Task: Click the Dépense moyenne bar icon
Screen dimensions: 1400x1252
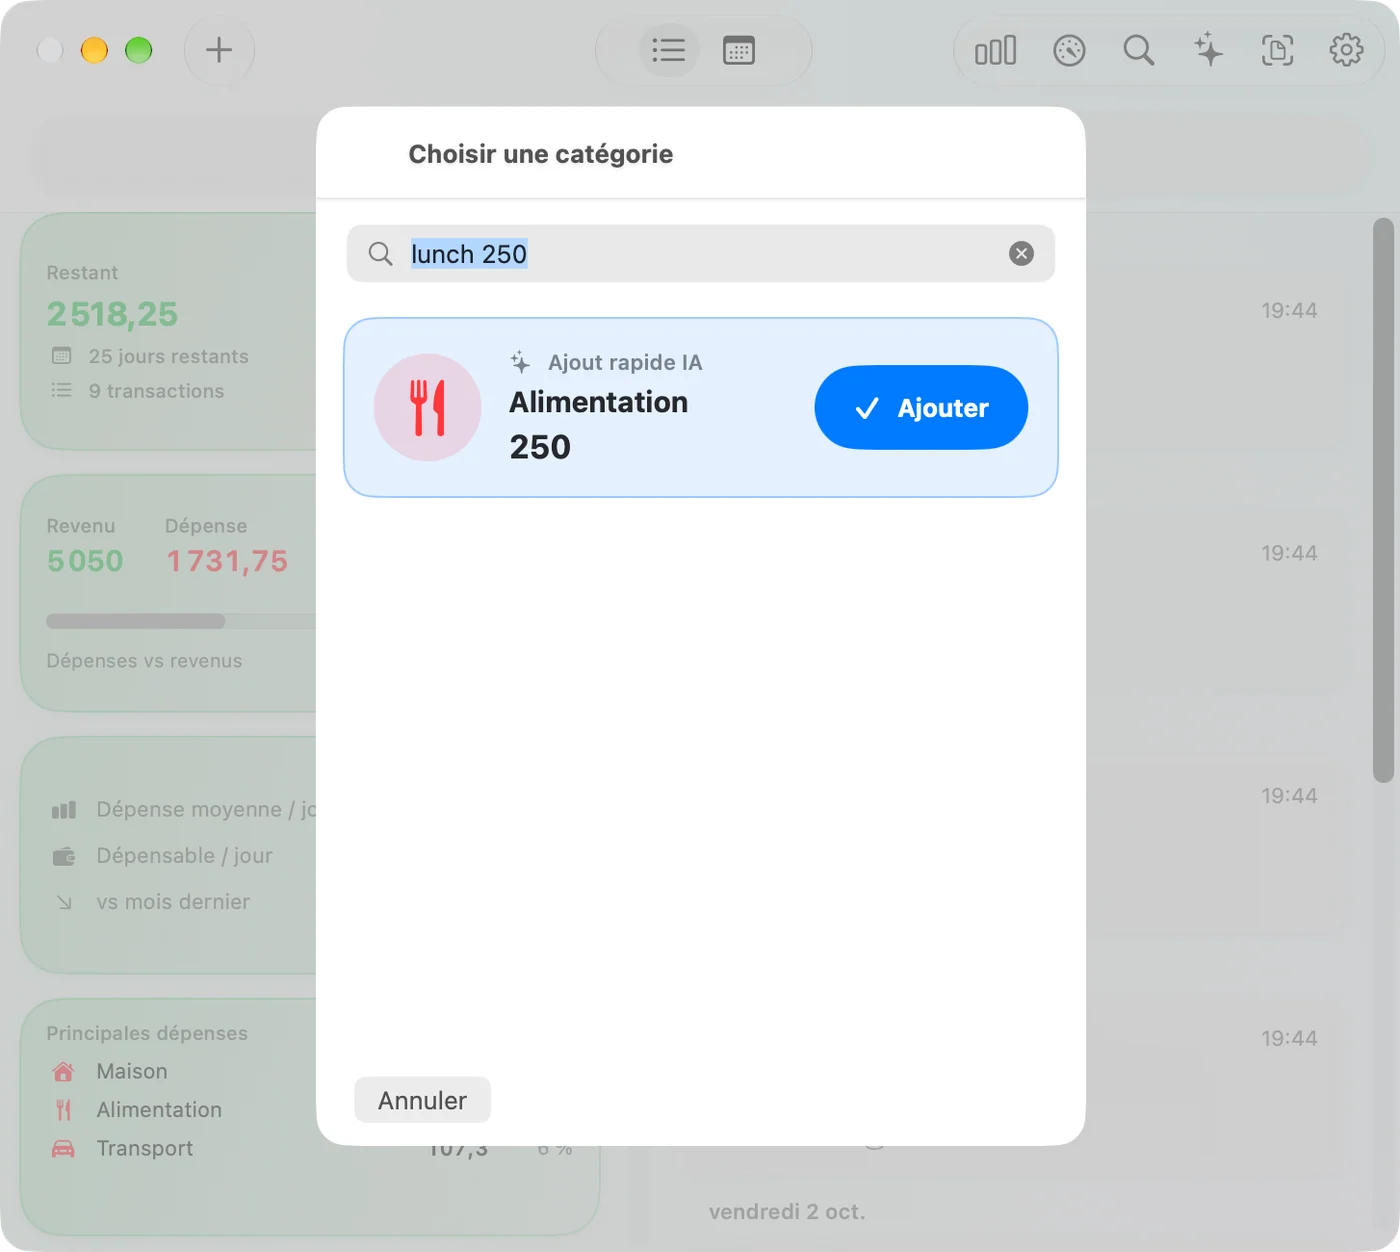Action: [x=64, y=810]
